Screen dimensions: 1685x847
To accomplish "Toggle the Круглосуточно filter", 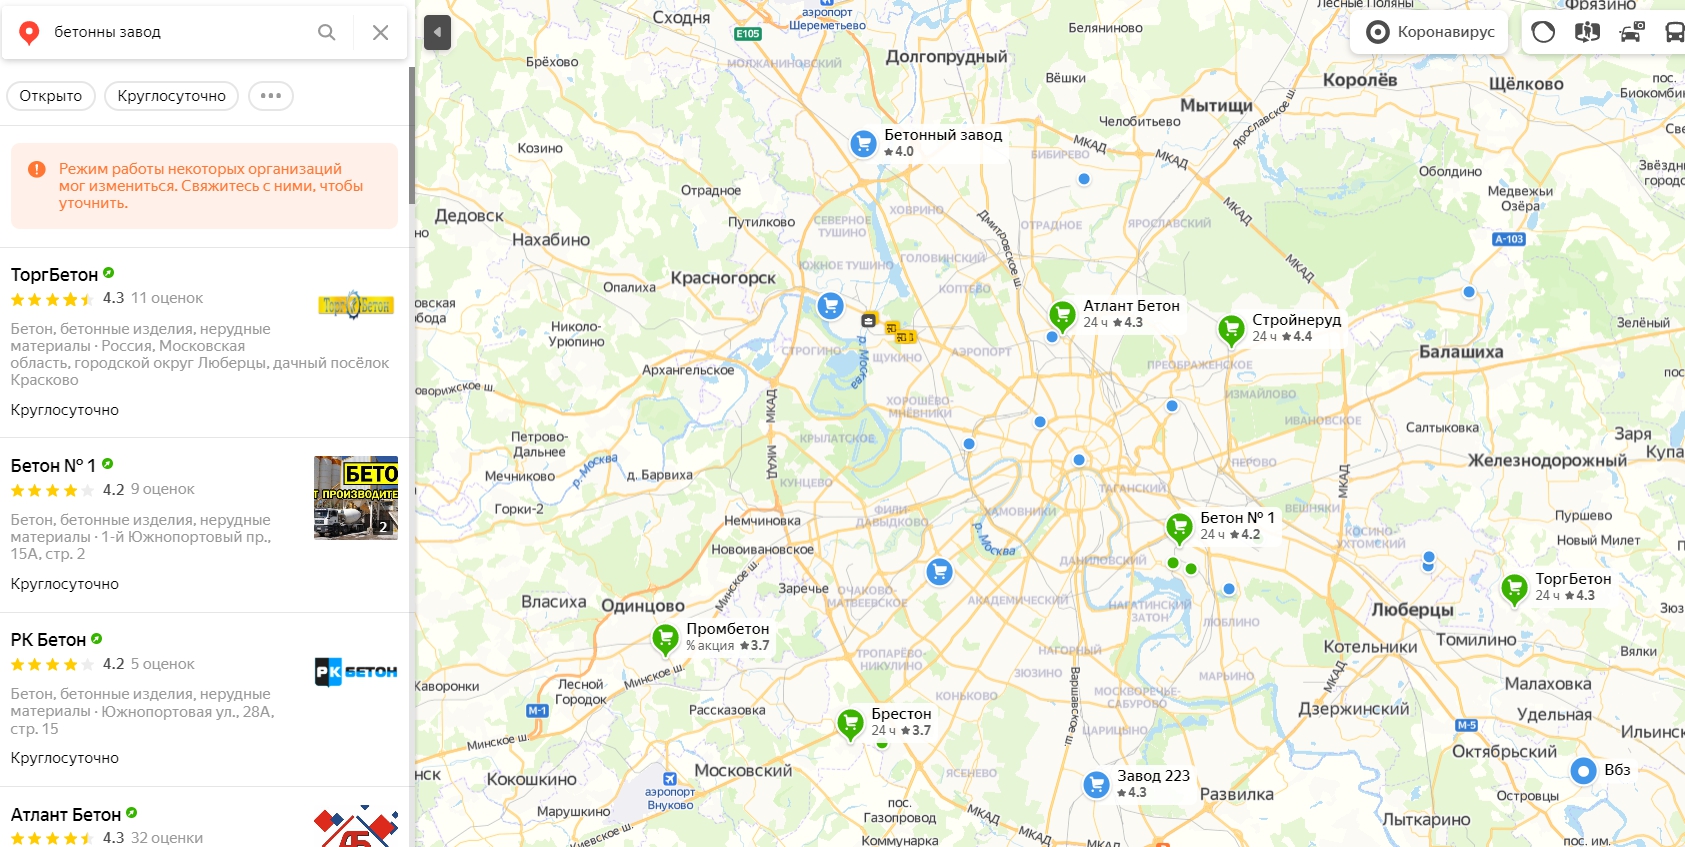I will (x=171, y=96).
